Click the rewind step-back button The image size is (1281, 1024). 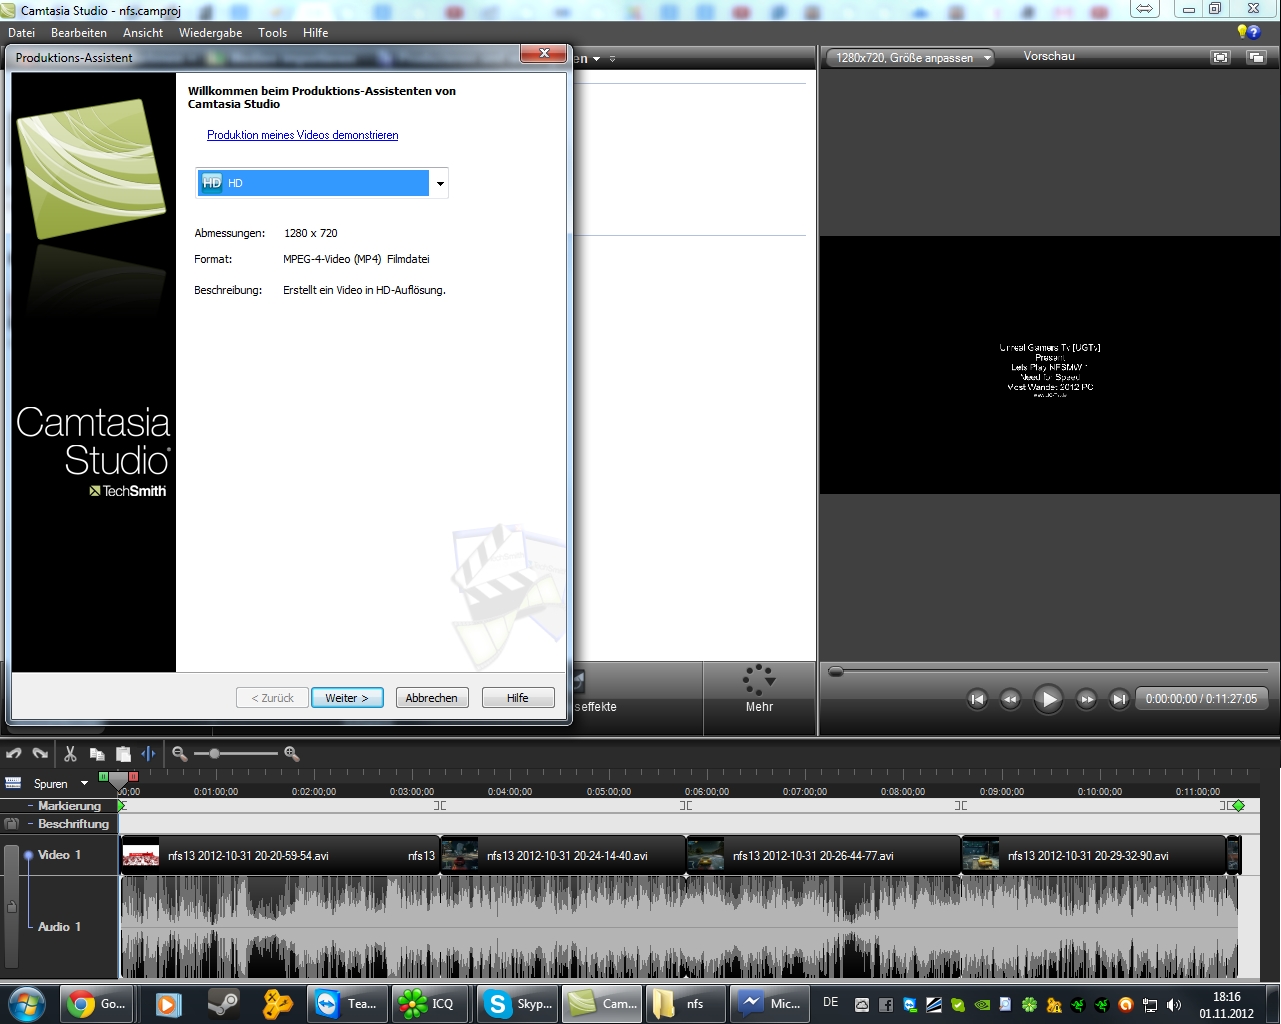coord(1010,699)
